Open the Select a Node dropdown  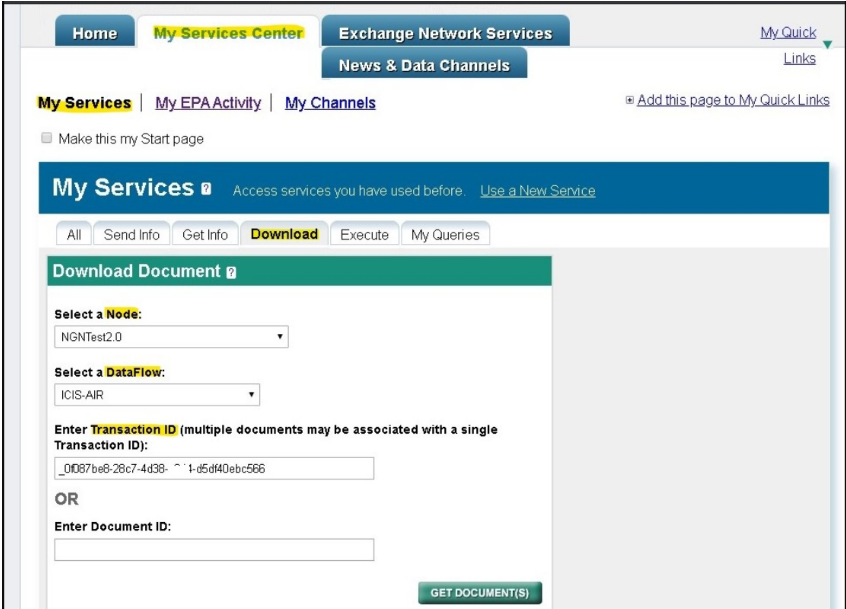[x=170, y=337]
